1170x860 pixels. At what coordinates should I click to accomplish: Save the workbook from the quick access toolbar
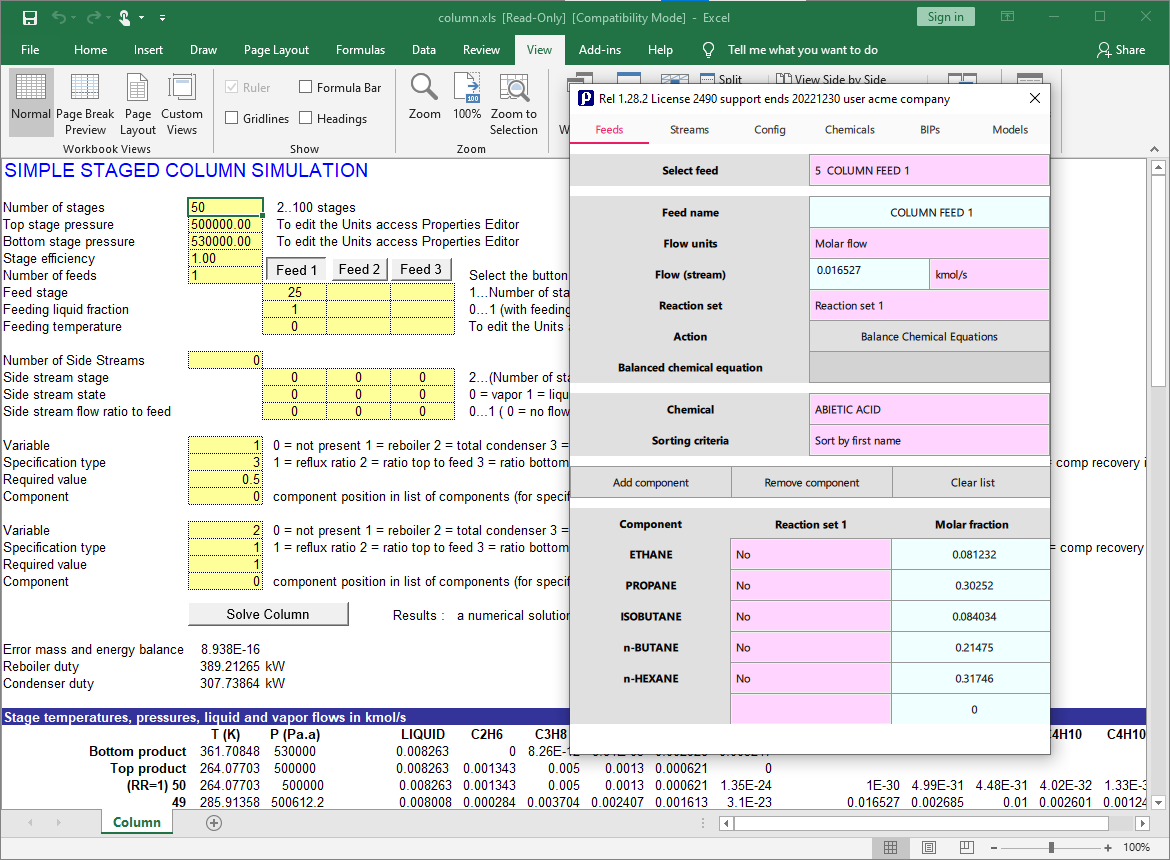(x=30, y=17)
